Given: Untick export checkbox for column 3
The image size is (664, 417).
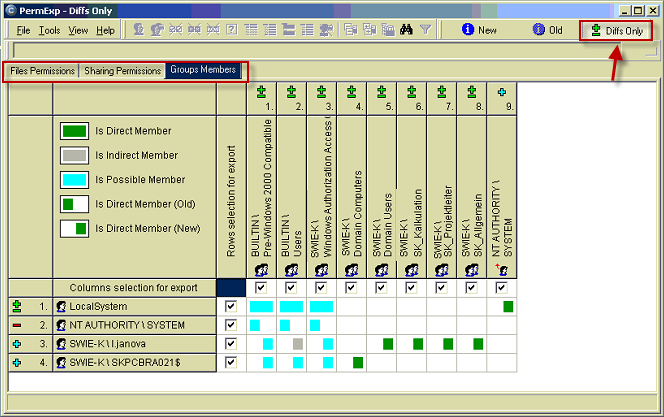Looking at the screenshot, I should (321, 288).
